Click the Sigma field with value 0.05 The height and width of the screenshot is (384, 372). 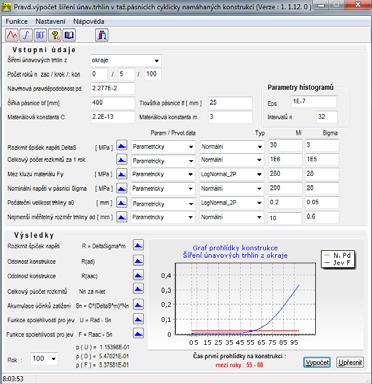[322, 203]
